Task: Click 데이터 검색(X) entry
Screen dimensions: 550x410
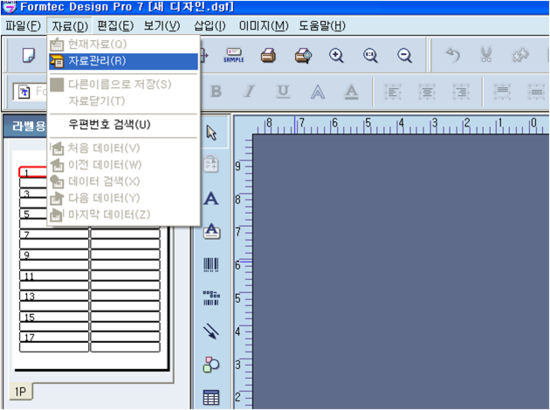Action: tap(123, 181)
